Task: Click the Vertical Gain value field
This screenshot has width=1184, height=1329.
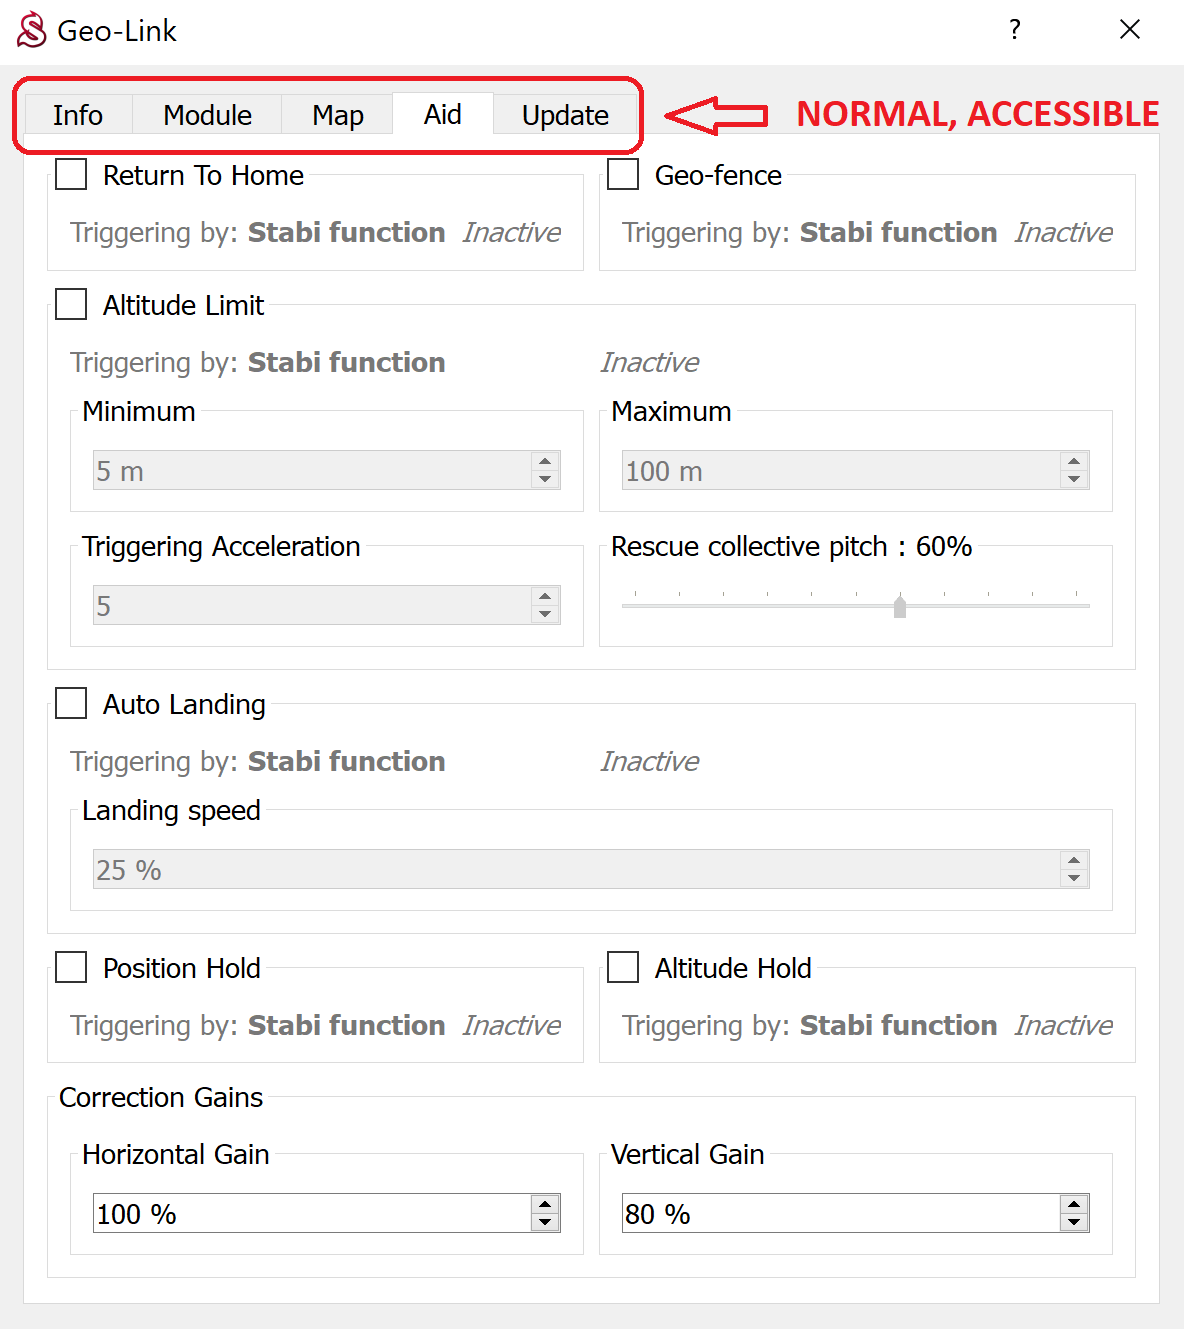Action: tap(840, 1213)
